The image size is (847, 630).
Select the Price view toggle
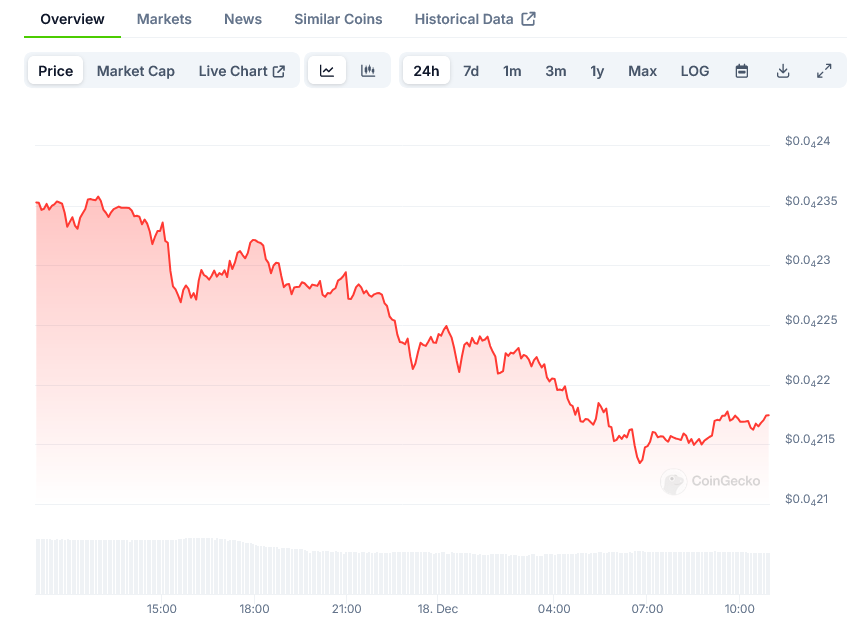[x=56, y=71]
